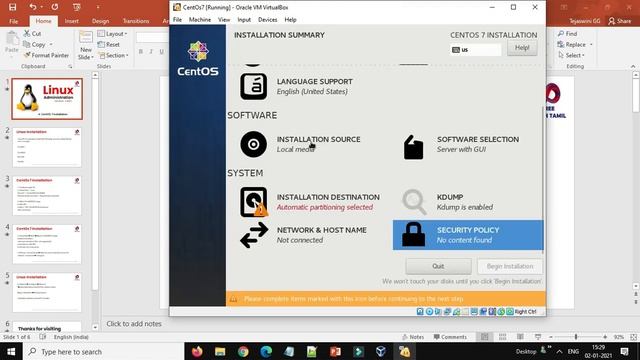Click Cut in the PowerPoint ribbon
The height and width of the screenshot is (360, 640).
coord(32,33)
